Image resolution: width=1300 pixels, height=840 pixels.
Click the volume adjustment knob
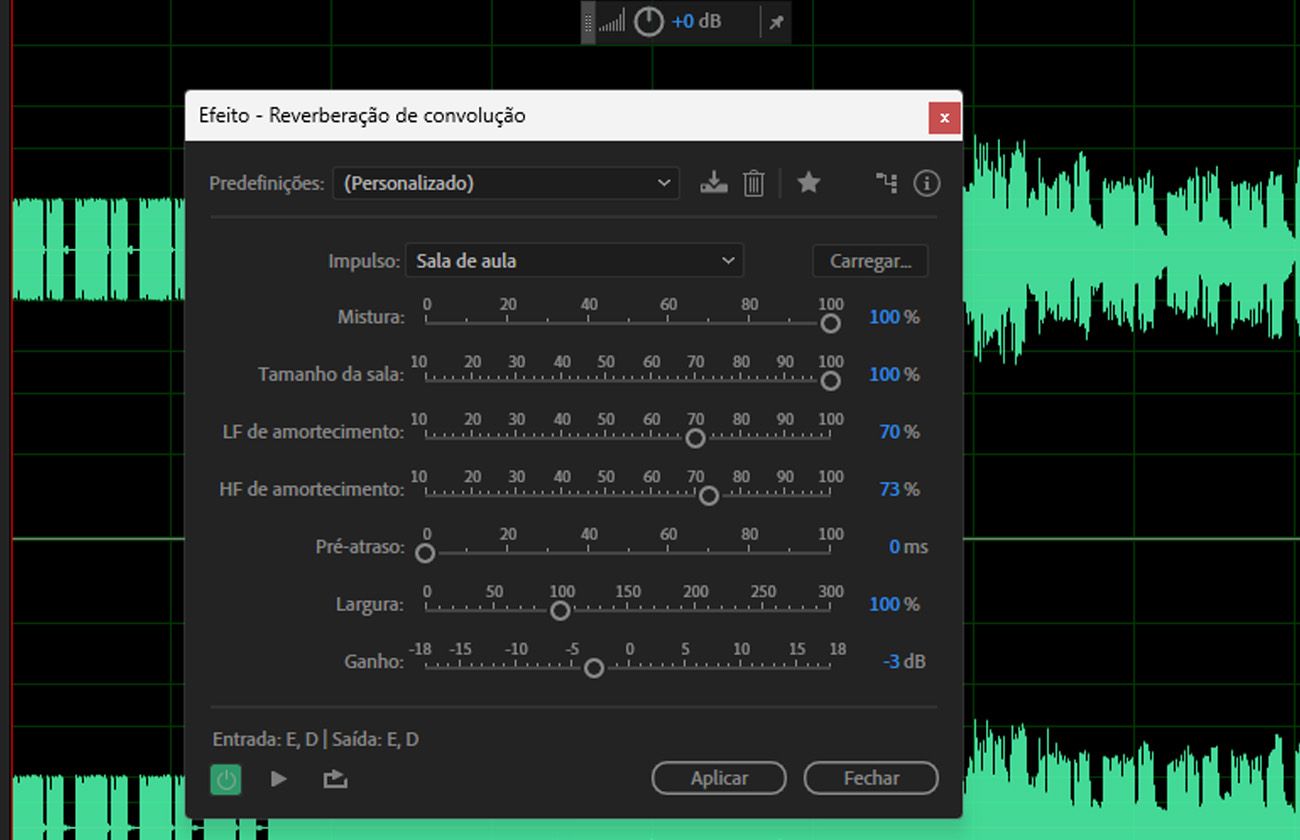(648, 20)
